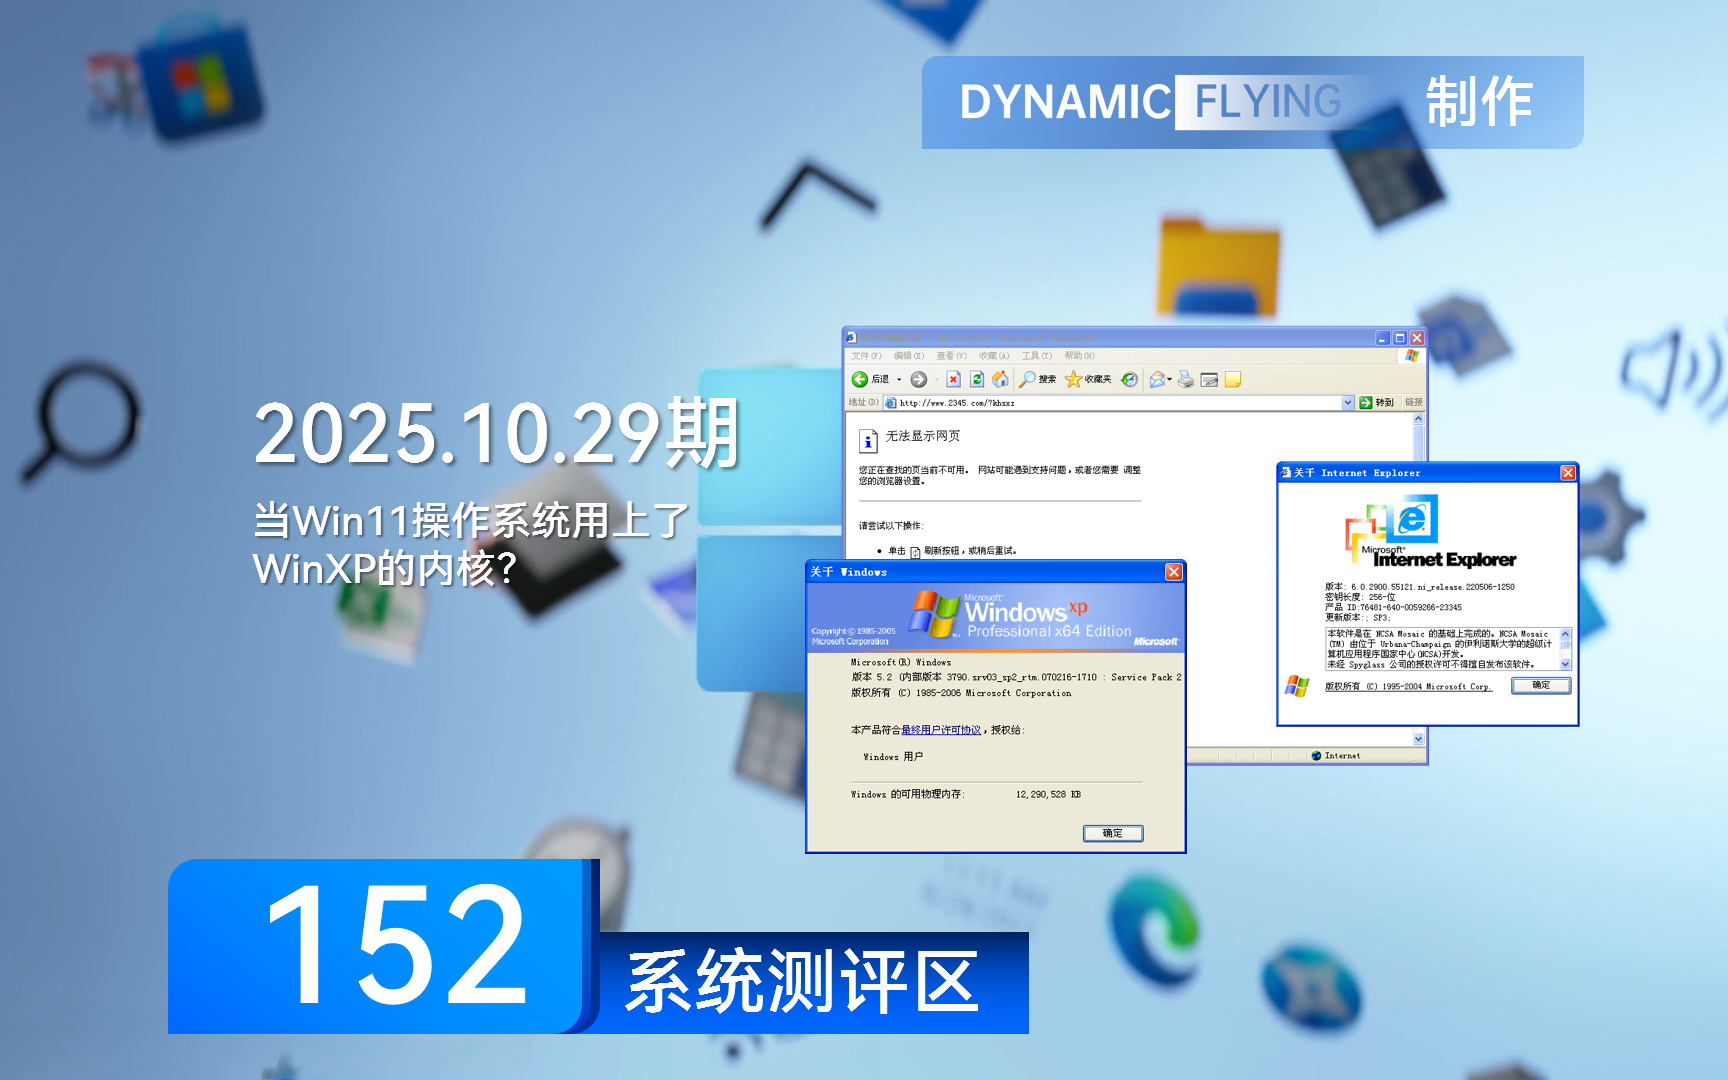Image resolution: width=1728 pixels, height=1080 pixels.
Task: Open the 帮助(H) Help menu
Action: click(1079, 355)
